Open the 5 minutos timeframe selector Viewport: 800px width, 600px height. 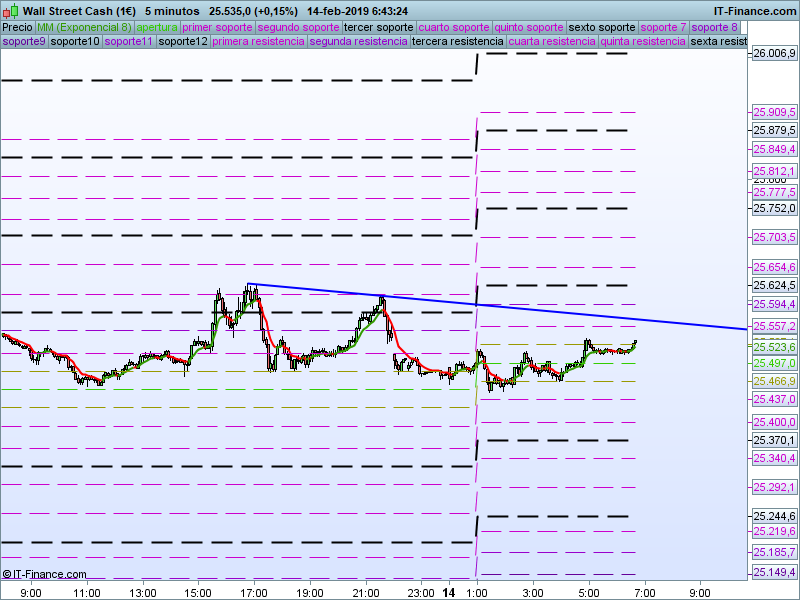pos(171,11)
